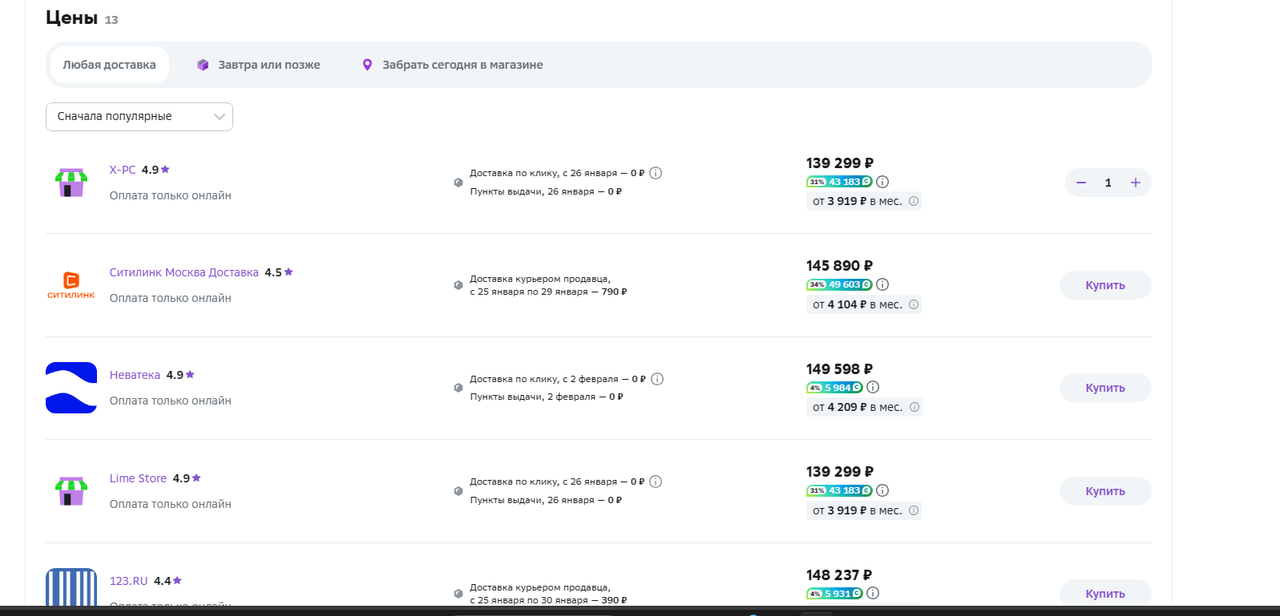Click the price 145 890 ₽
The width and height of the screenshot is (1280, 616).
pyautogui.click(x=840, y=266)
